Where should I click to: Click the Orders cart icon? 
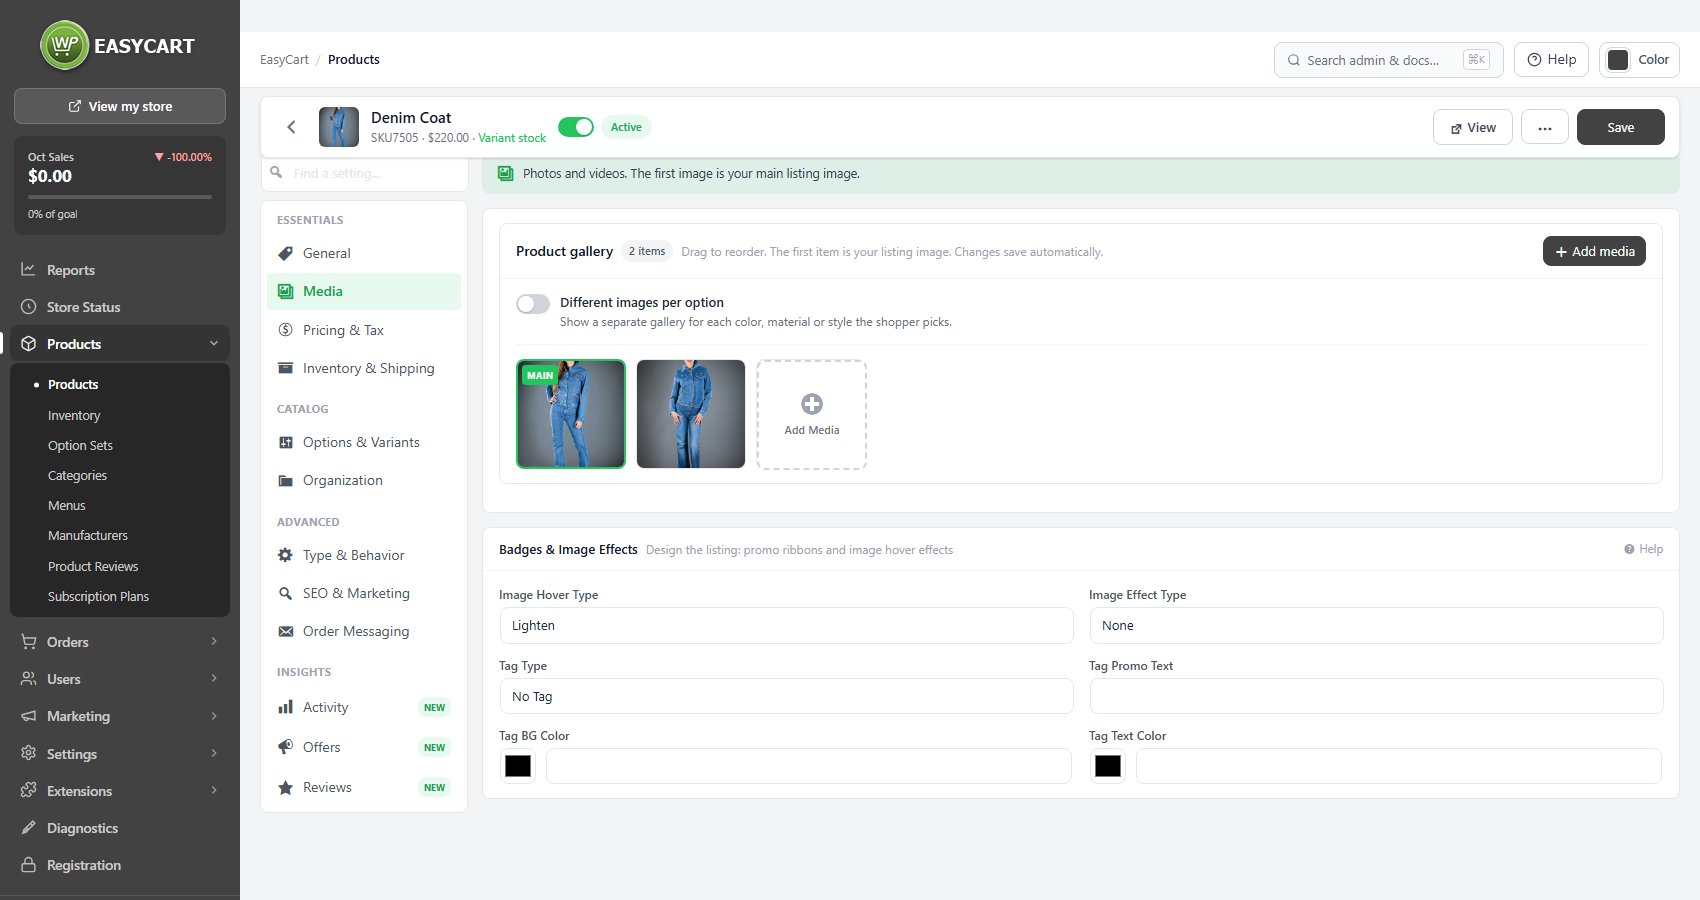[28, 642]
